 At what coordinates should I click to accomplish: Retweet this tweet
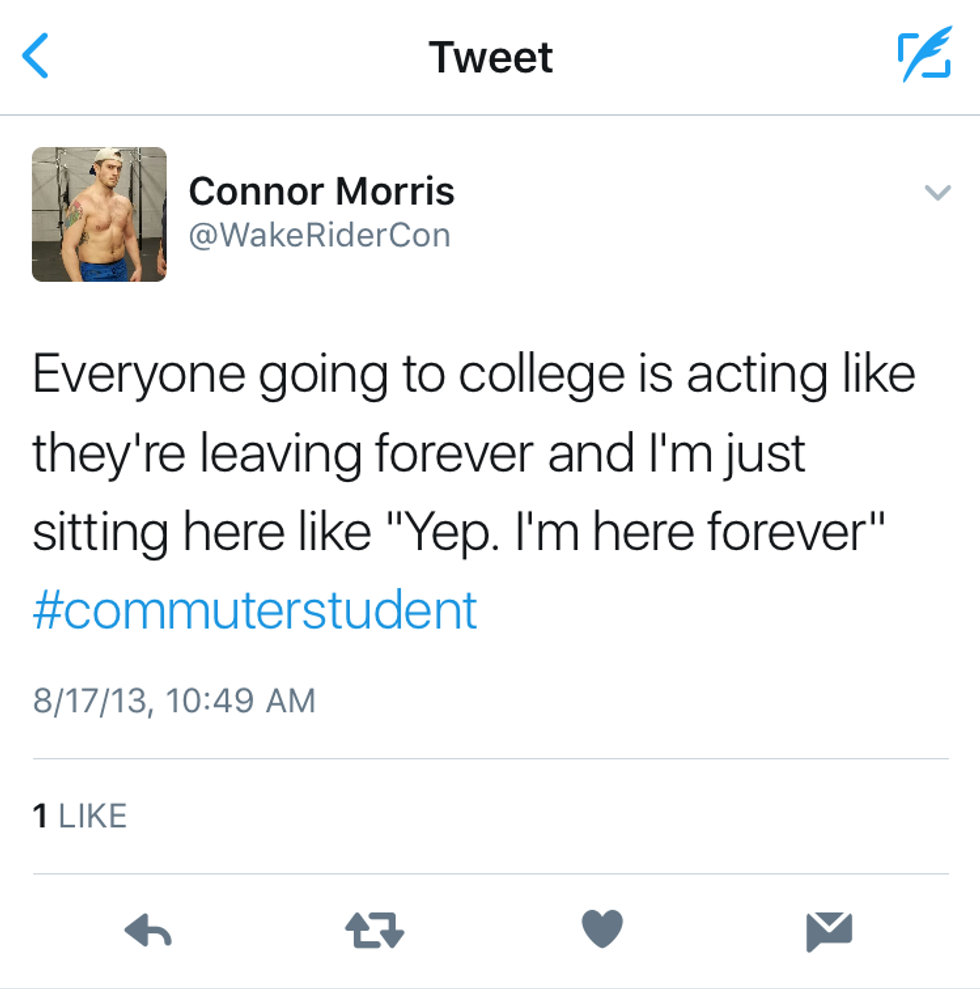(374, 932)
